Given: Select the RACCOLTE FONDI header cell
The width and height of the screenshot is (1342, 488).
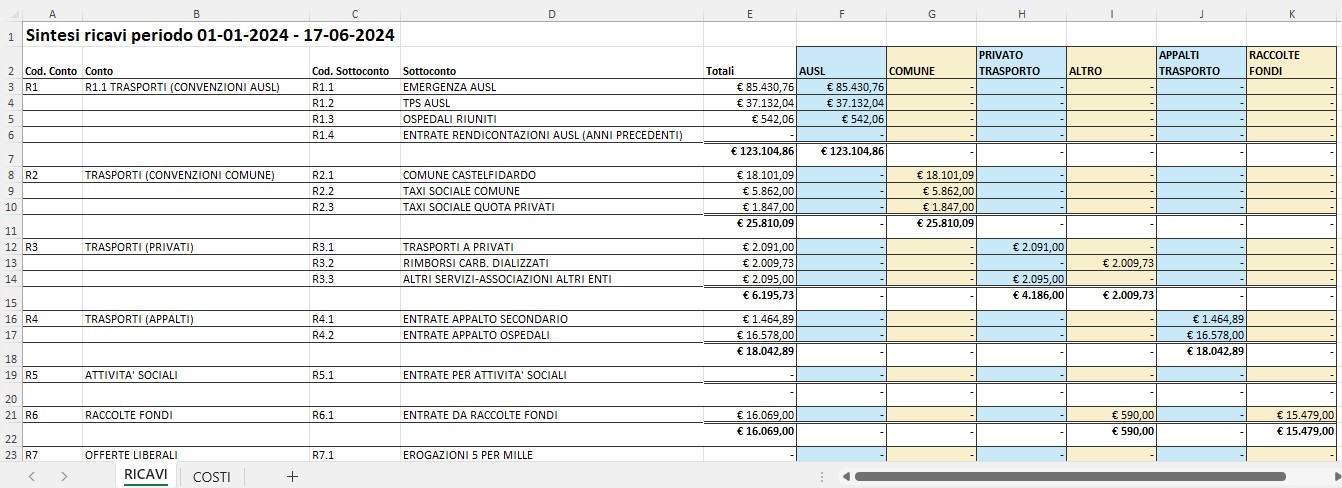Looking at the screenshot, I should (x=1291, y=62).
